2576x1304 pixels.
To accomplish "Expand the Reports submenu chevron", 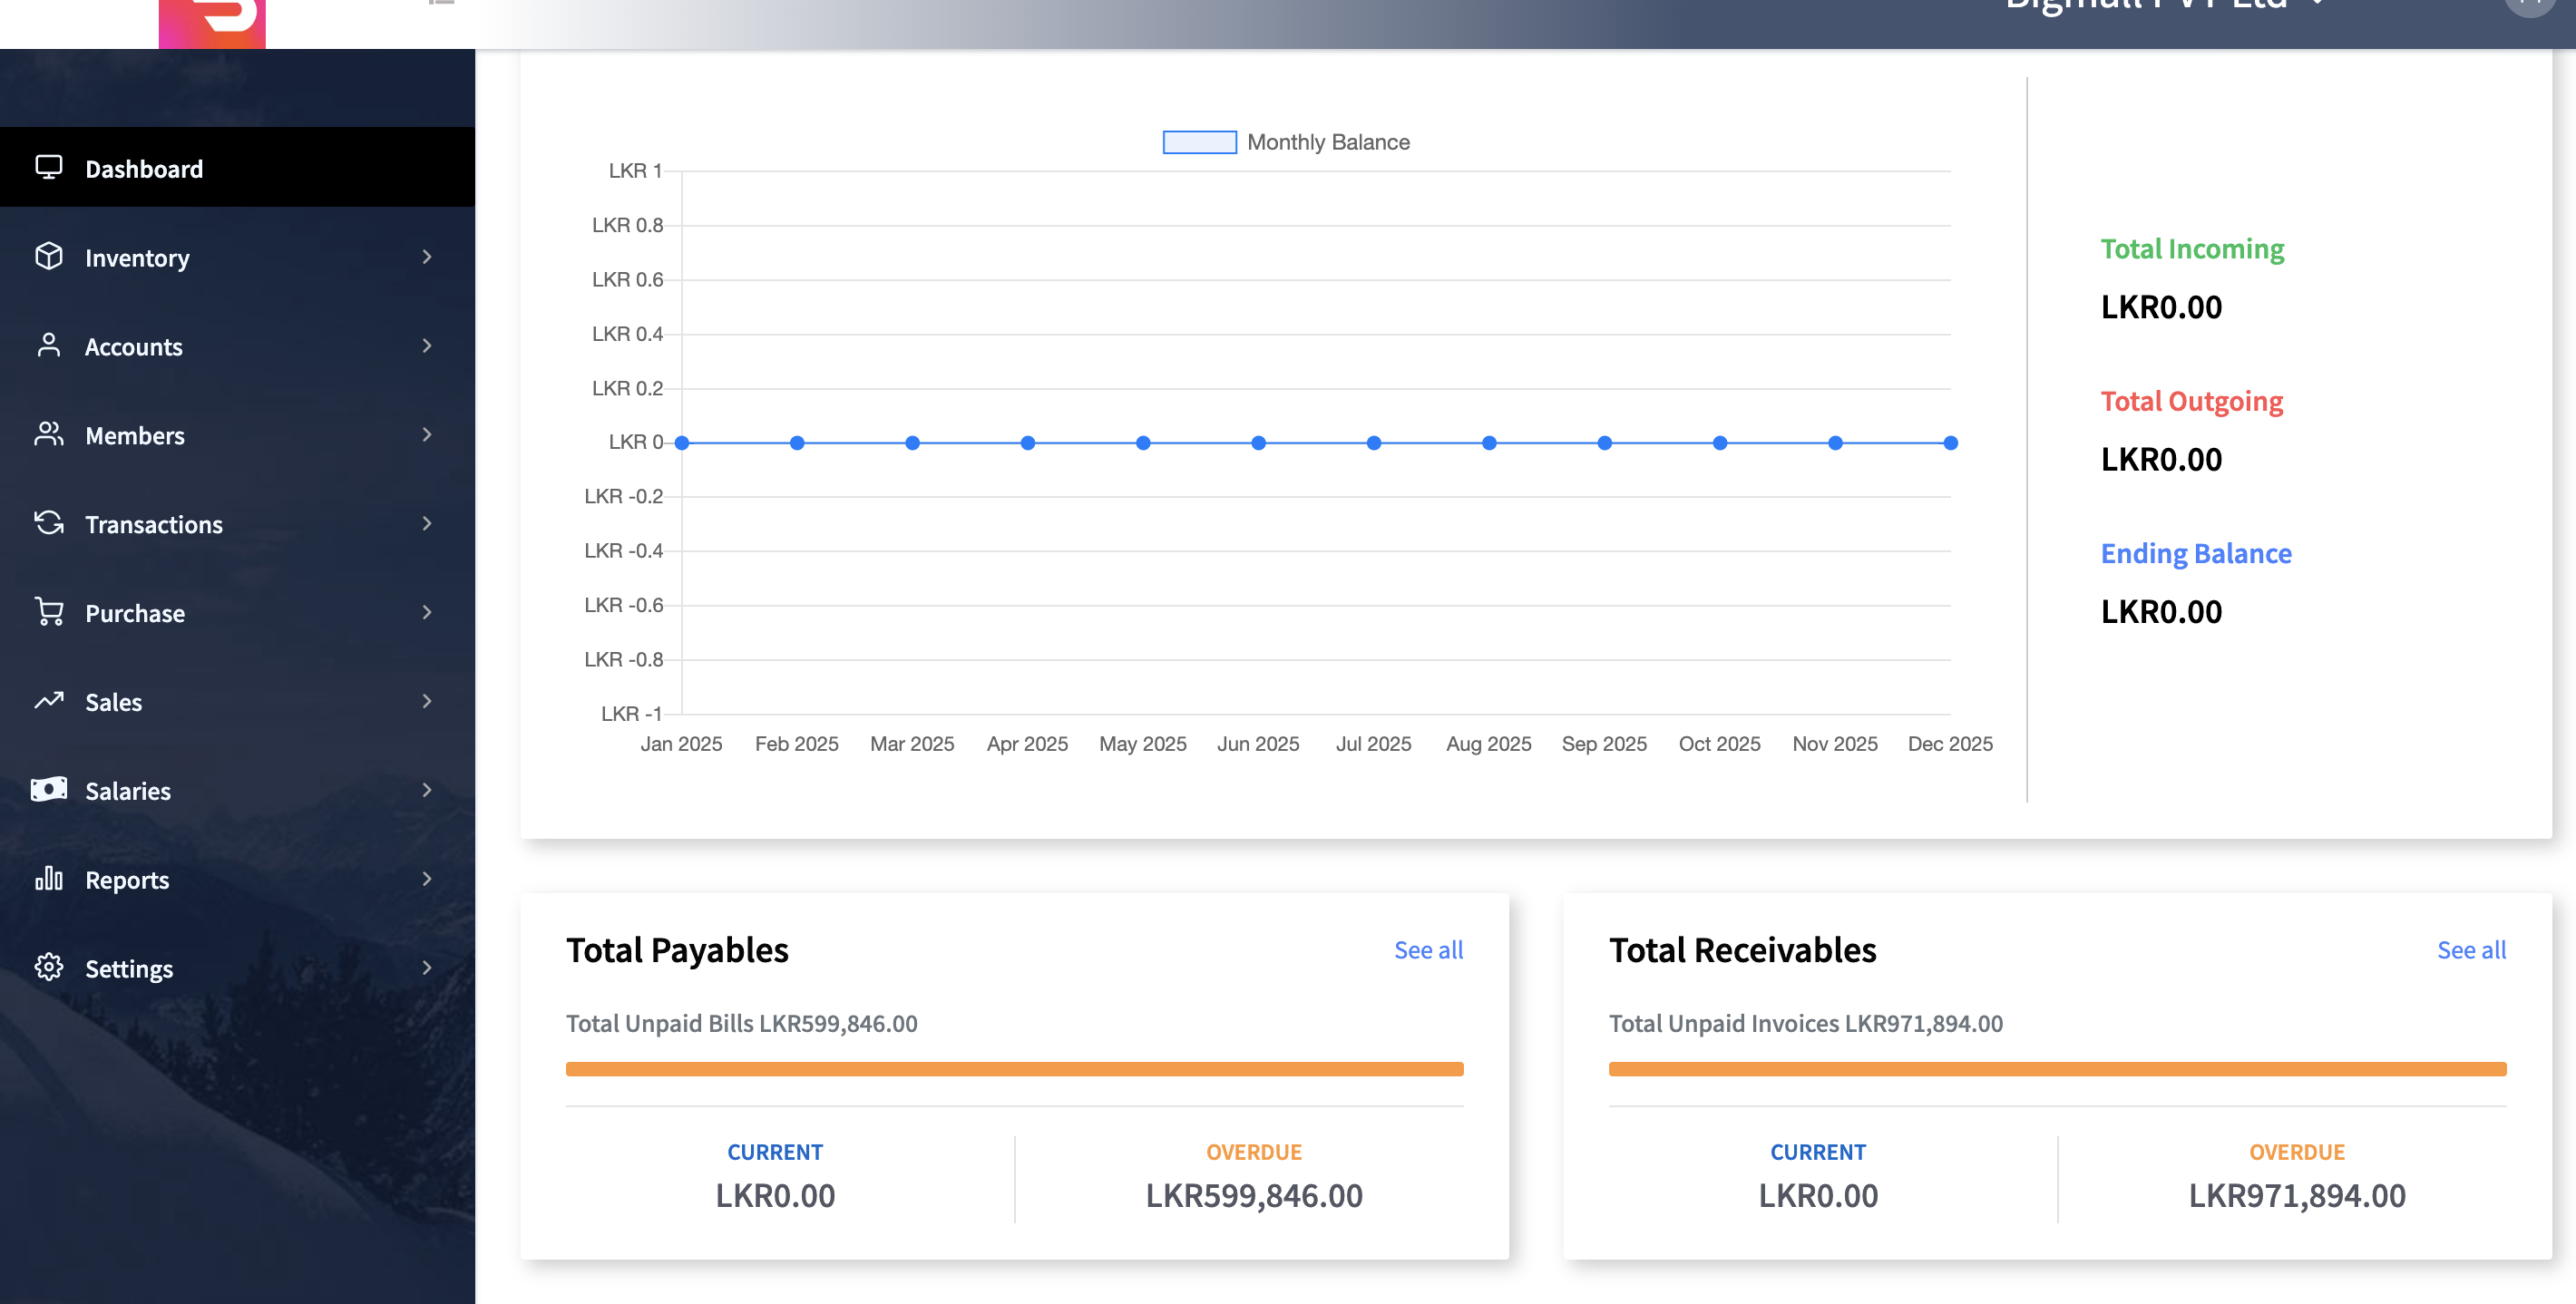I will pos(427,879).
